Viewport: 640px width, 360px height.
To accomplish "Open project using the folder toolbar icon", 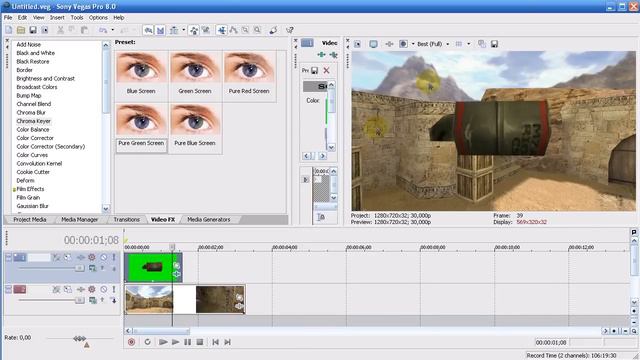I will [x=21, y=30].
